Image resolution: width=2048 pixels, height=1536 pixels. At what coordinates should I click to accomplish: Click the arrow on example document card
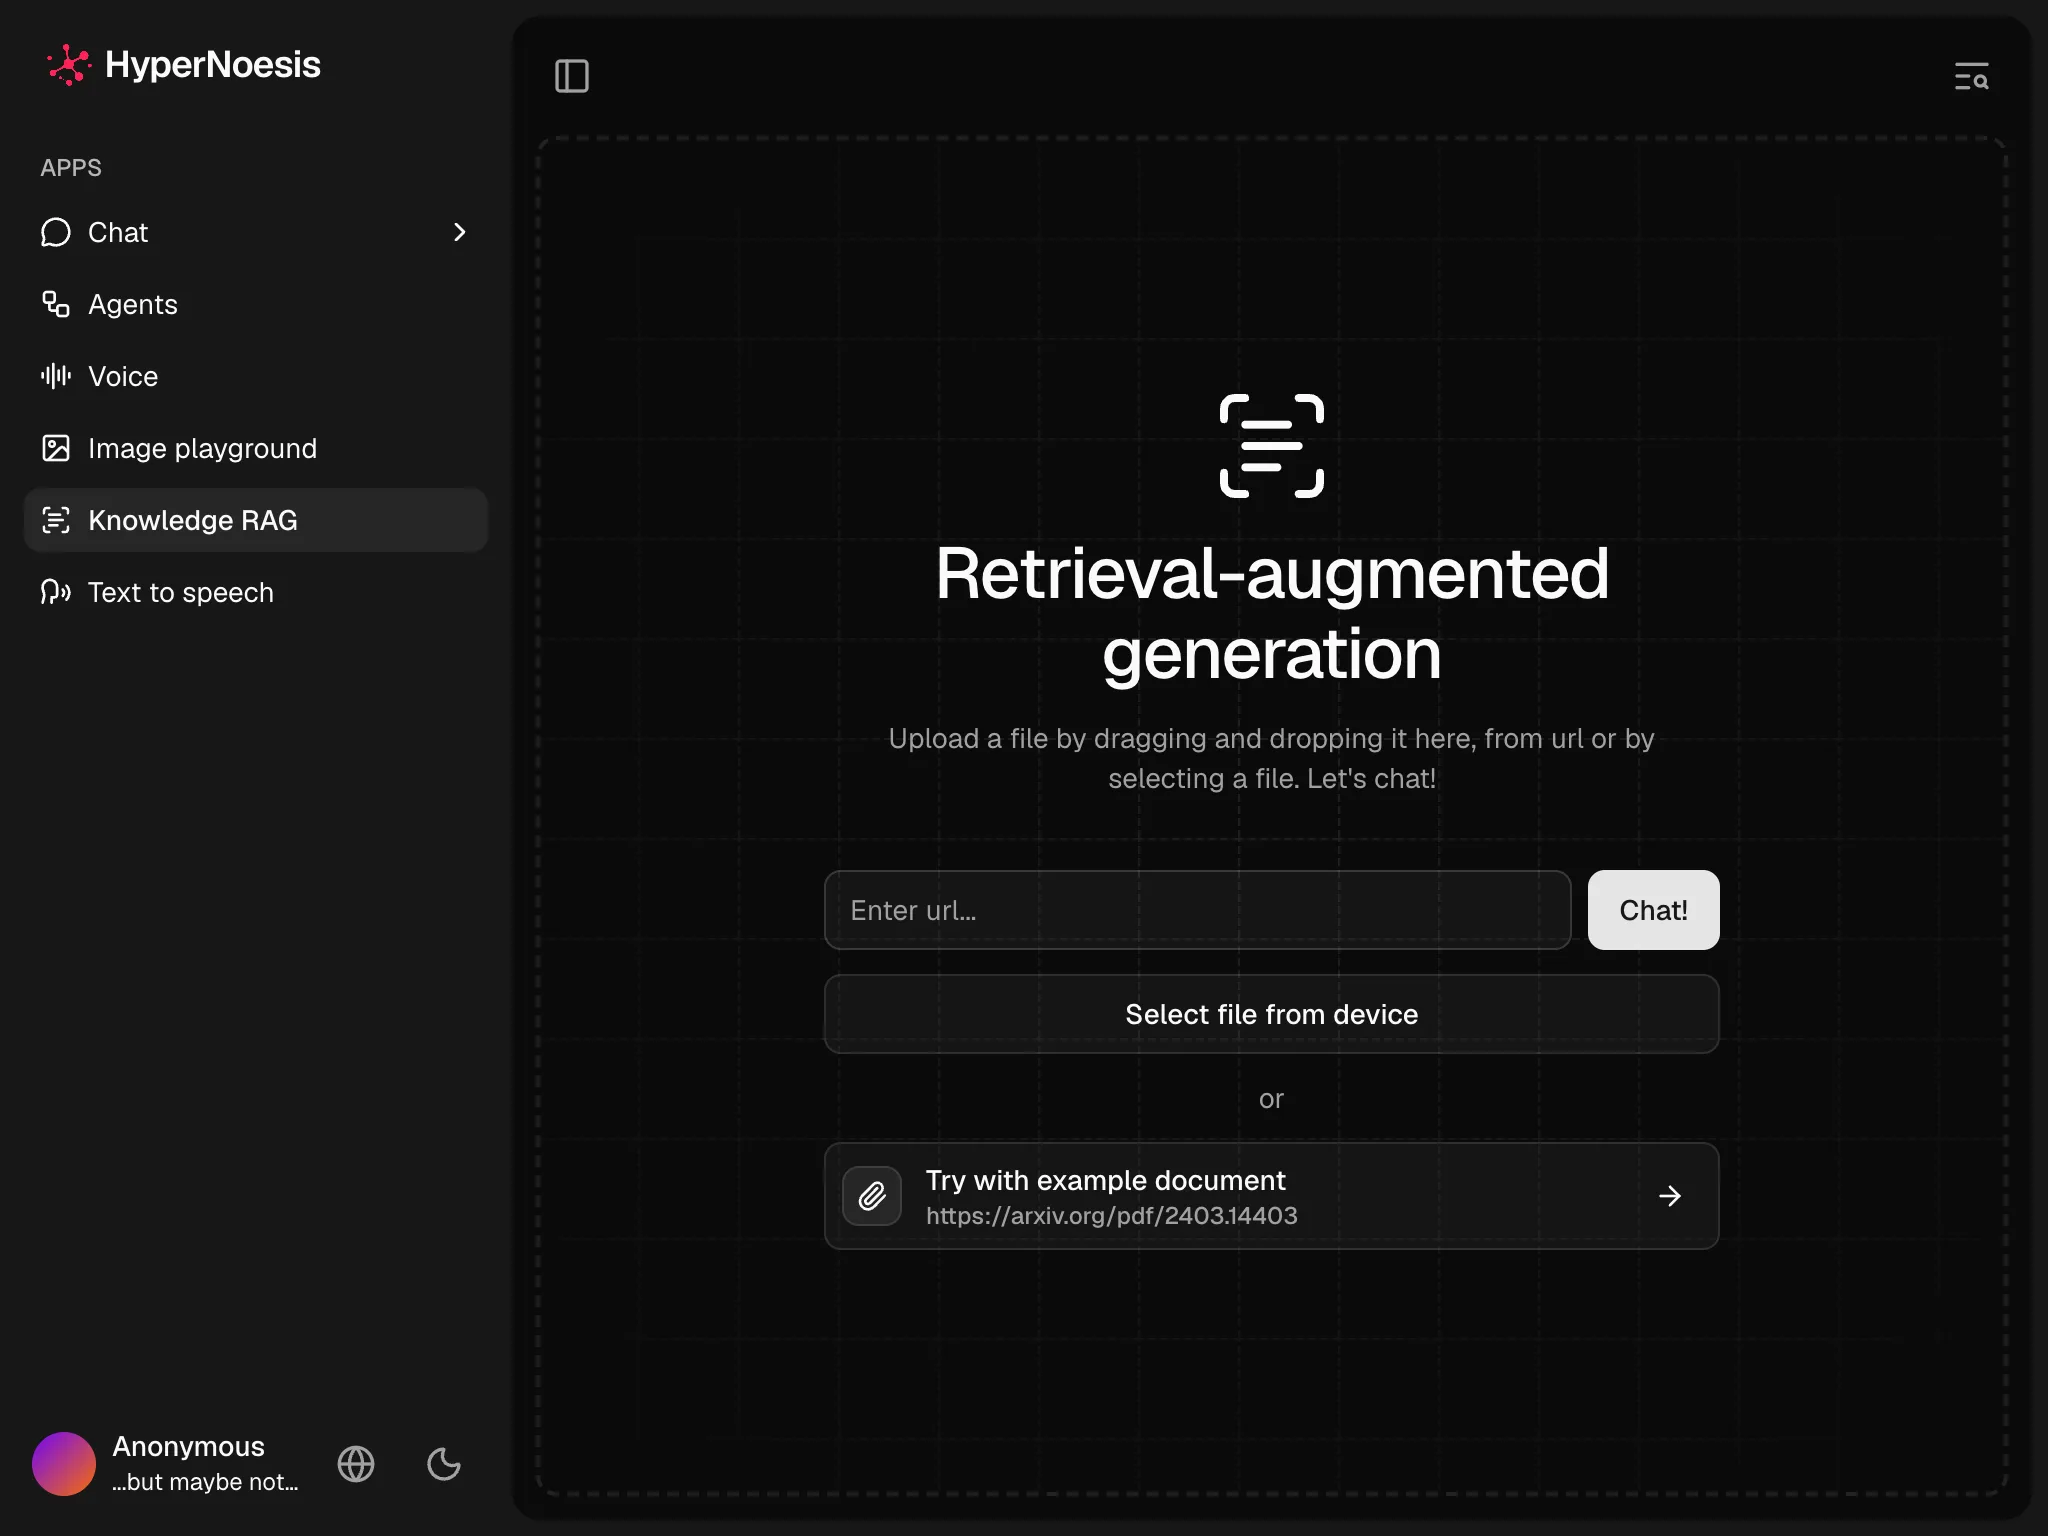point(1670,1196)
